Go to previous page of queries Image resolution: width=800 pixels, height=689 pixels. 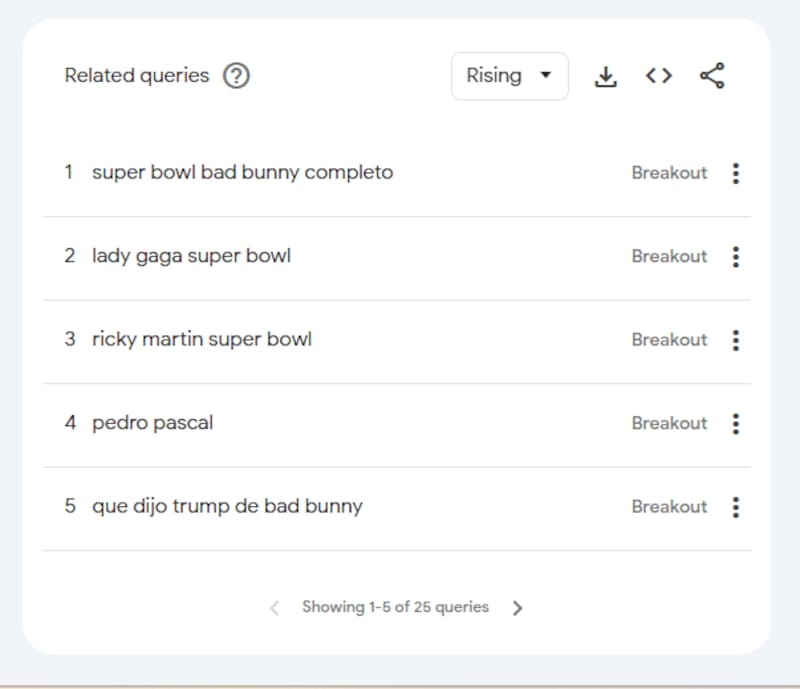point(275,607)
